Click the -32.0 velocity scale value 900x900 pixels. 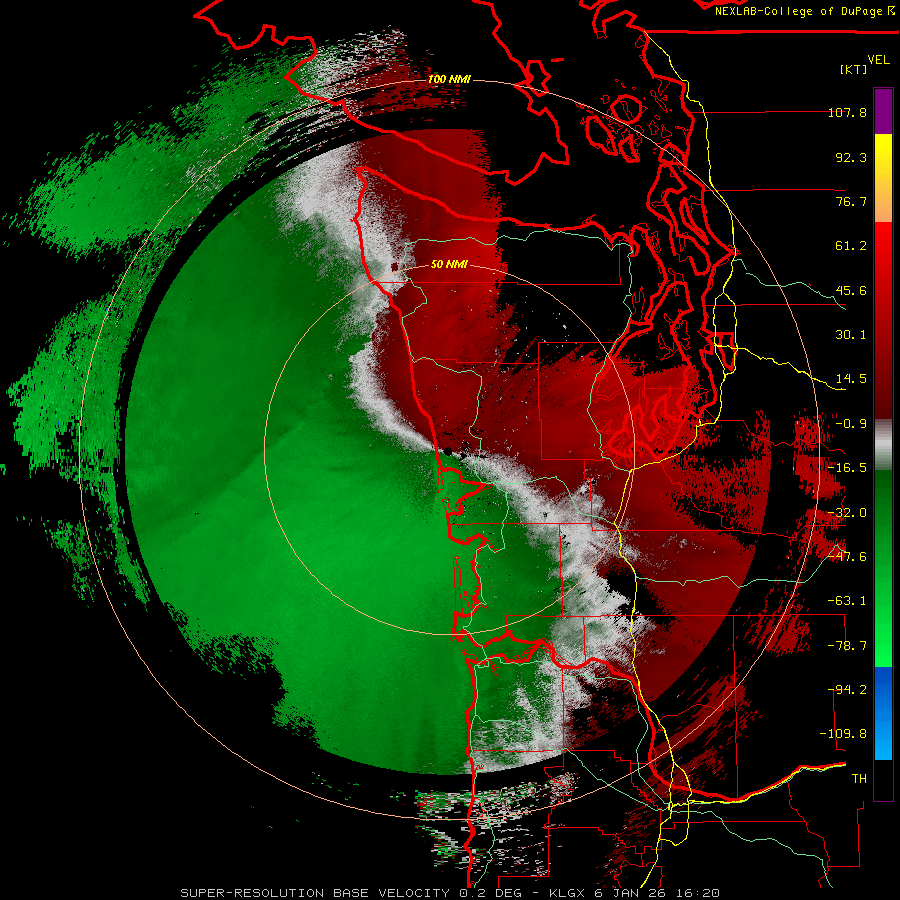(847, 513)
